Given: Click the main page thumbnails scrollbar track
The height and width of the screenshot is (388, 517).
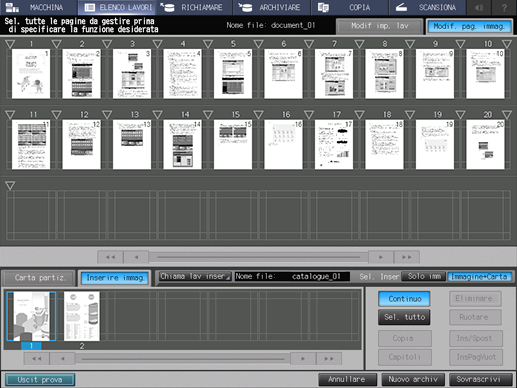Looking at the screenshot, I should (x=259, y=257).
